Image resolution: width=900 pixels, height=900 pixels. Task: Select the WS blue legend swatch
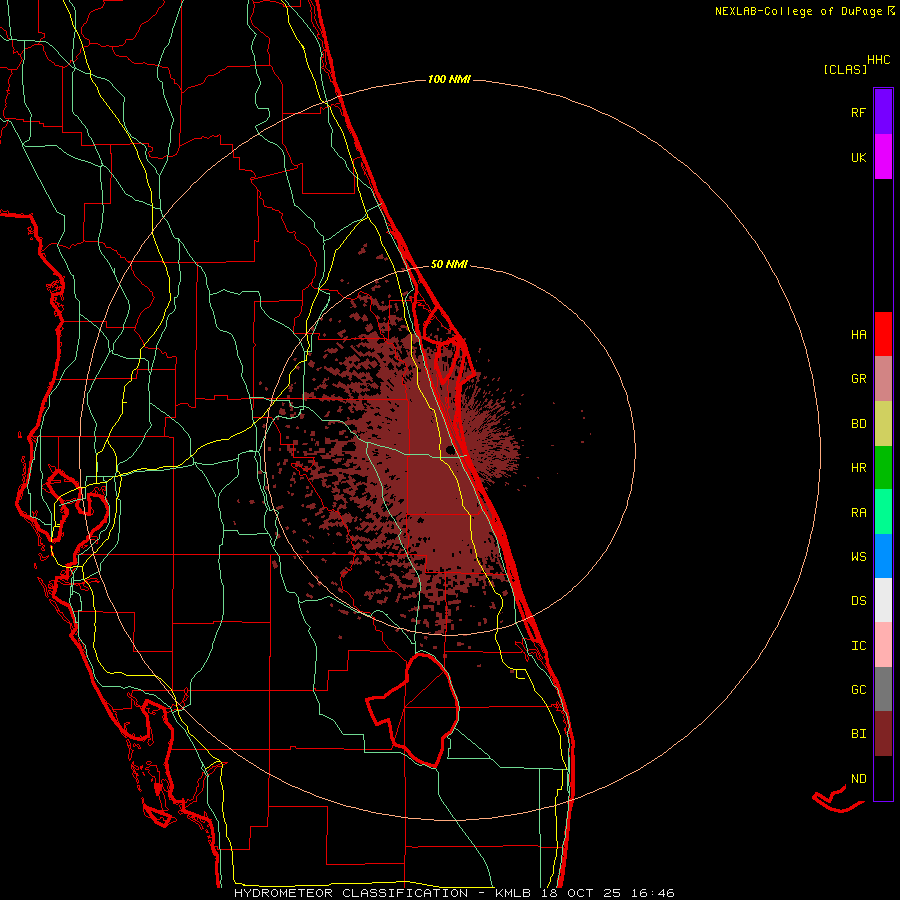(883, 556)
